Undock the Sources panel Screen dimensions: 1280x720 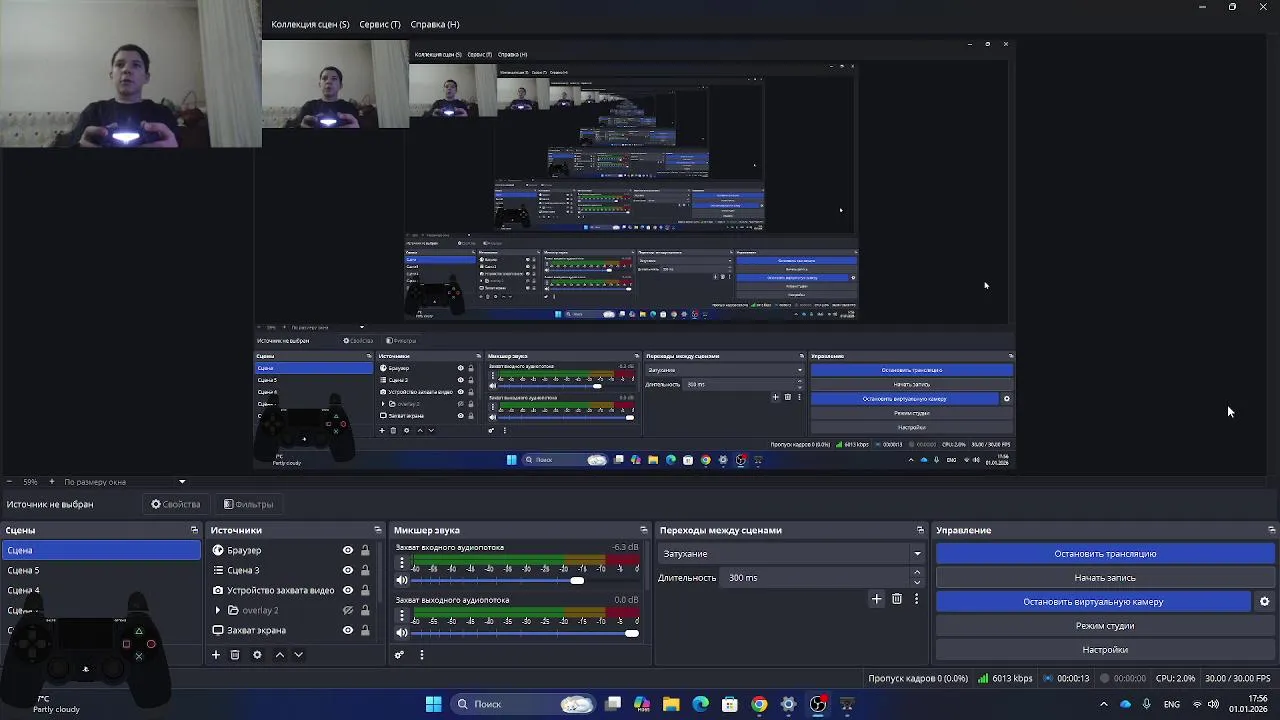(377, 530)
